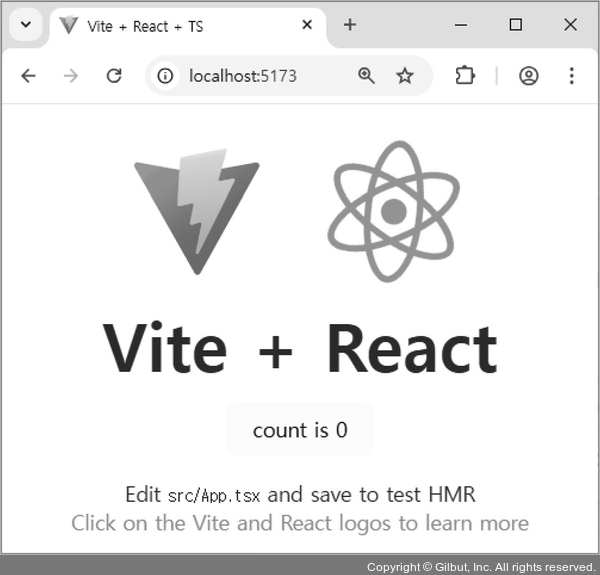Bookmark this page with the star
600x575 pixels.
[405, 76]
